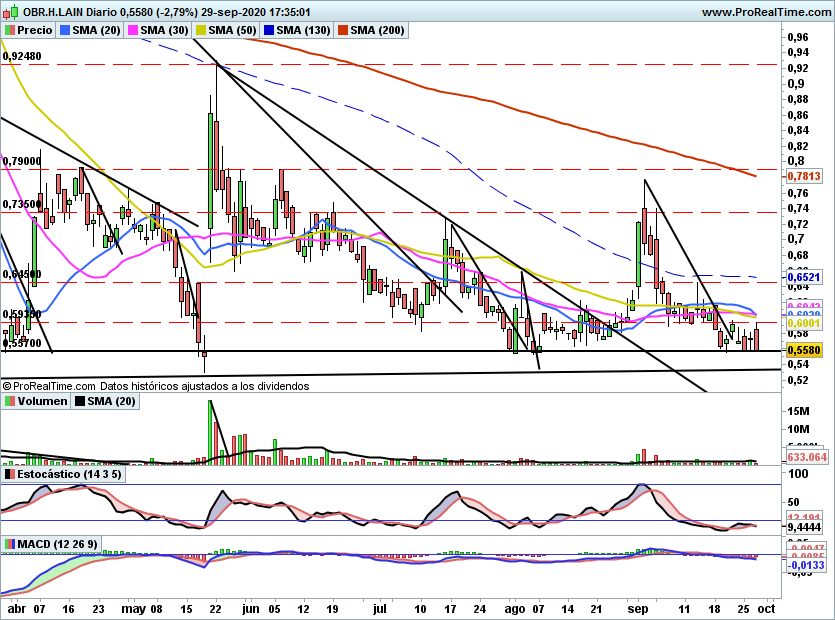
Task: Open the www.ProRealTime.com link
Action: tap(766, 12)
